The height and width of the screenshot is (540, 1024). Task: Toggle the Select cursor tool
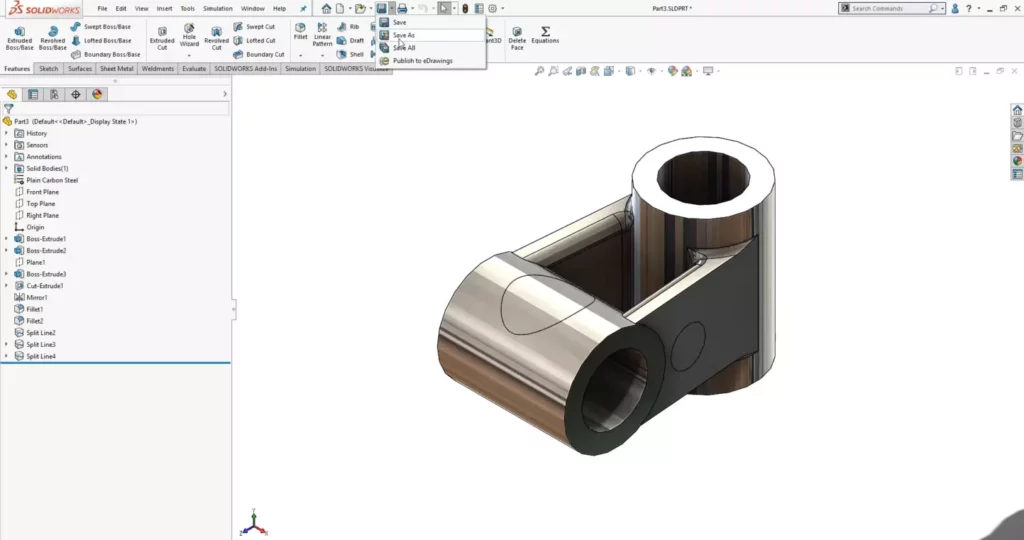(444, 8)
